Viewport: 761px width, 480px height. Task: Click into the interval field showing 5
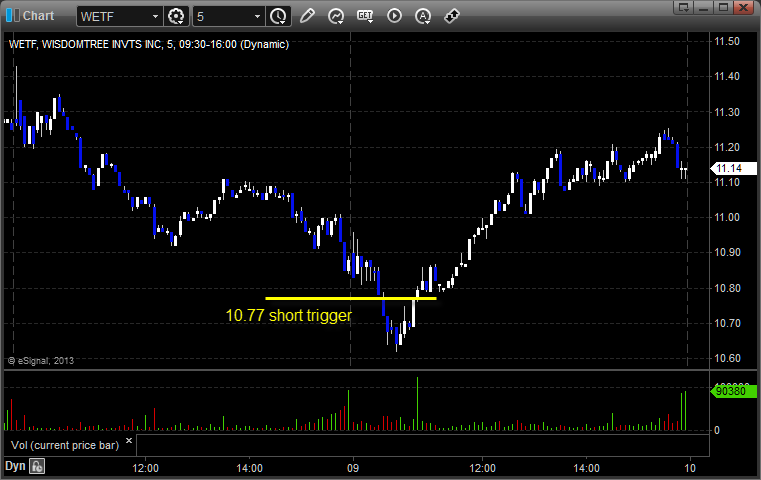tap(223, 17)
